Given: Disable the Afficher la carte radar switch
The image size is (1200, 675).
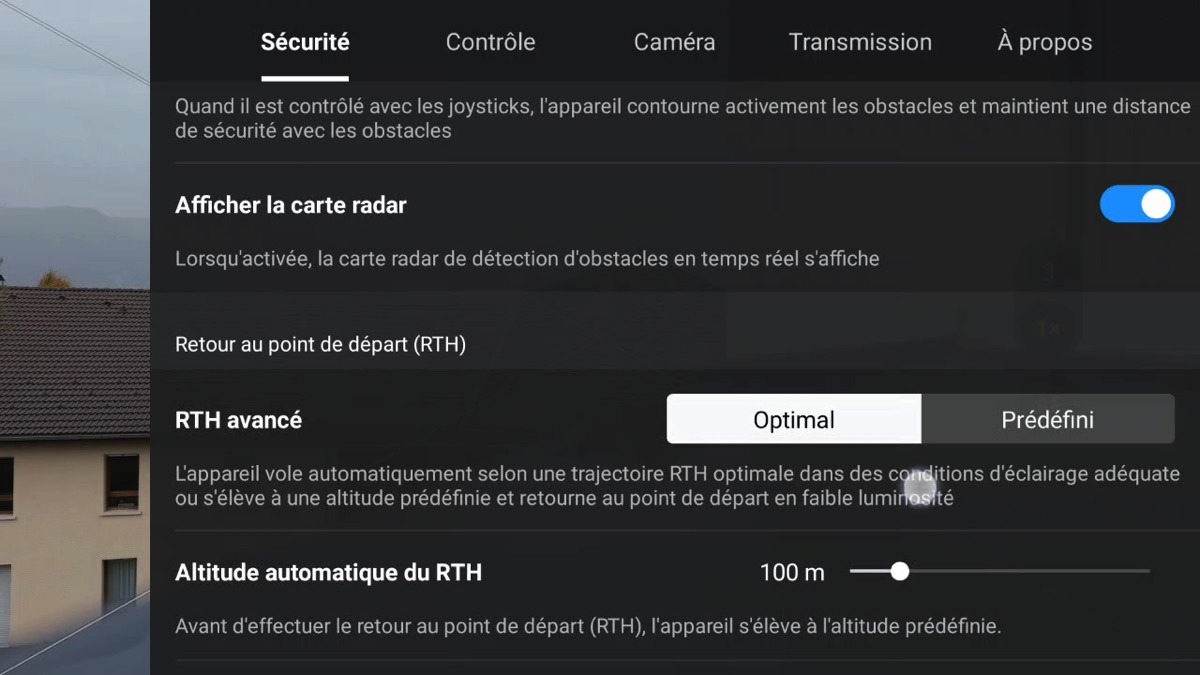Looking at the screenshot, I should pos(1137,204).
